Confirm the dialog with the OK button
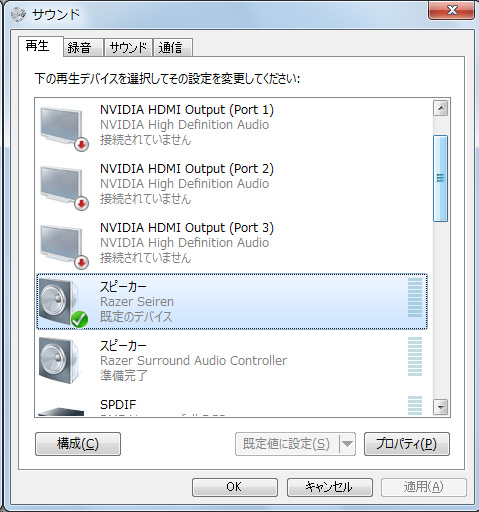Viewport: 479px width, 512px height. point(235,487)
